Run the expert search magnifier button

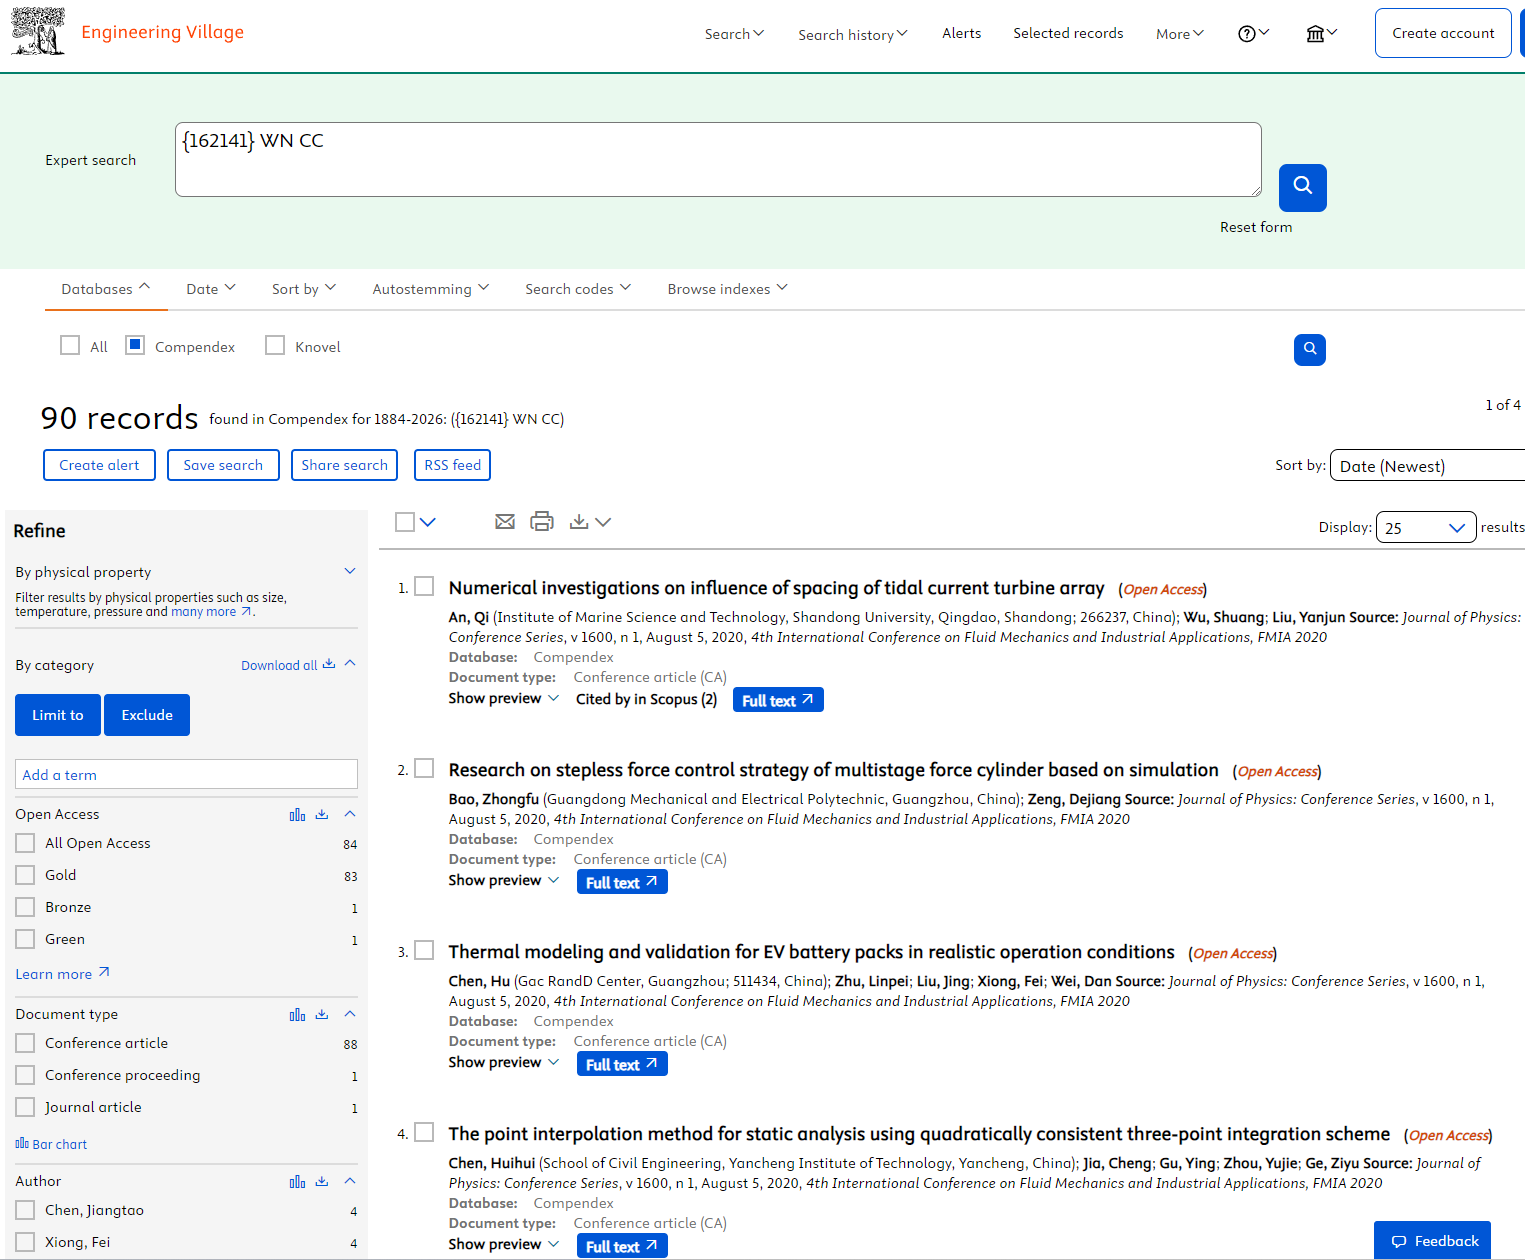(1302, 187)
